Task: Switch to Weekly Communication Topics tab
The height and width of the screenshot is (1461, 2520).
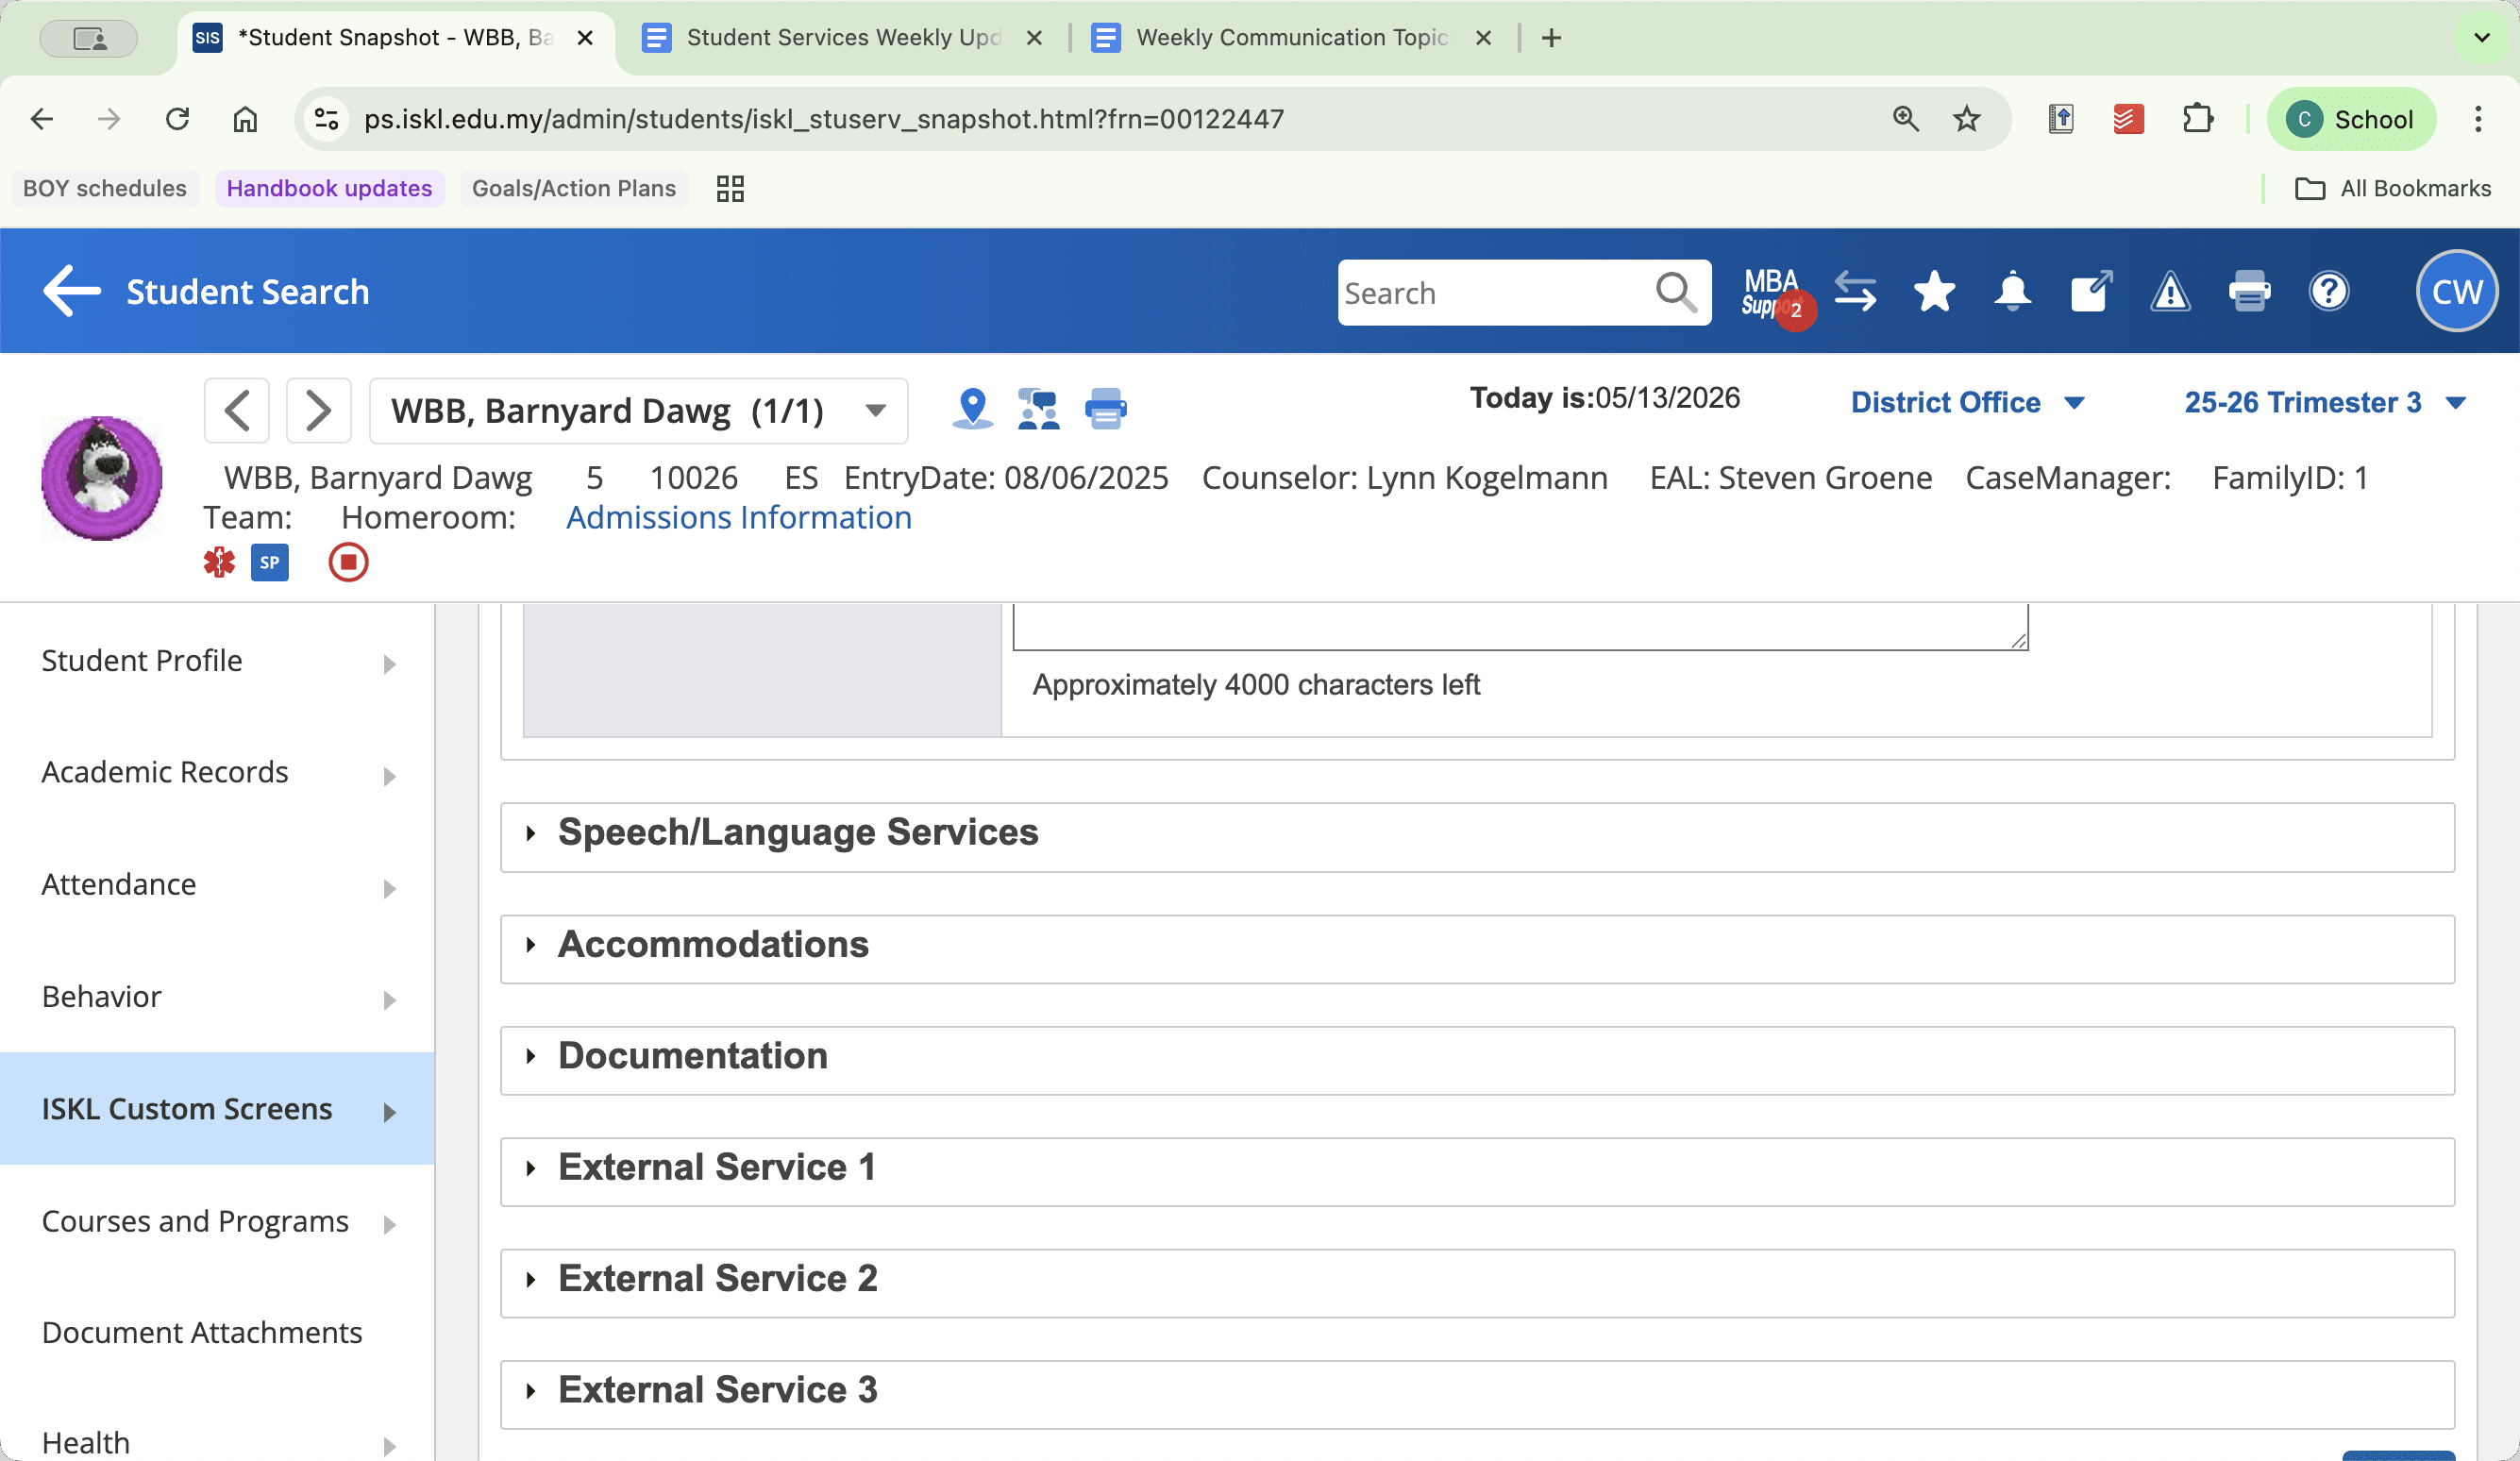Action: pos(1291,38)
